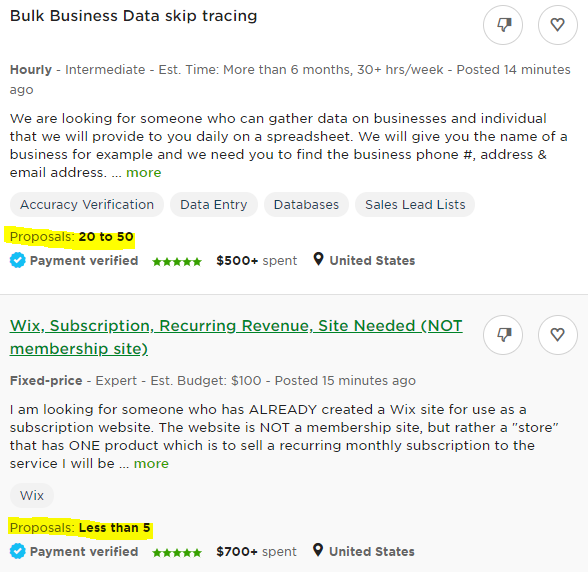Viewport: 588px width, 572px height.
Task: Click five-star rating on first job
Action: tap(177, 261)
